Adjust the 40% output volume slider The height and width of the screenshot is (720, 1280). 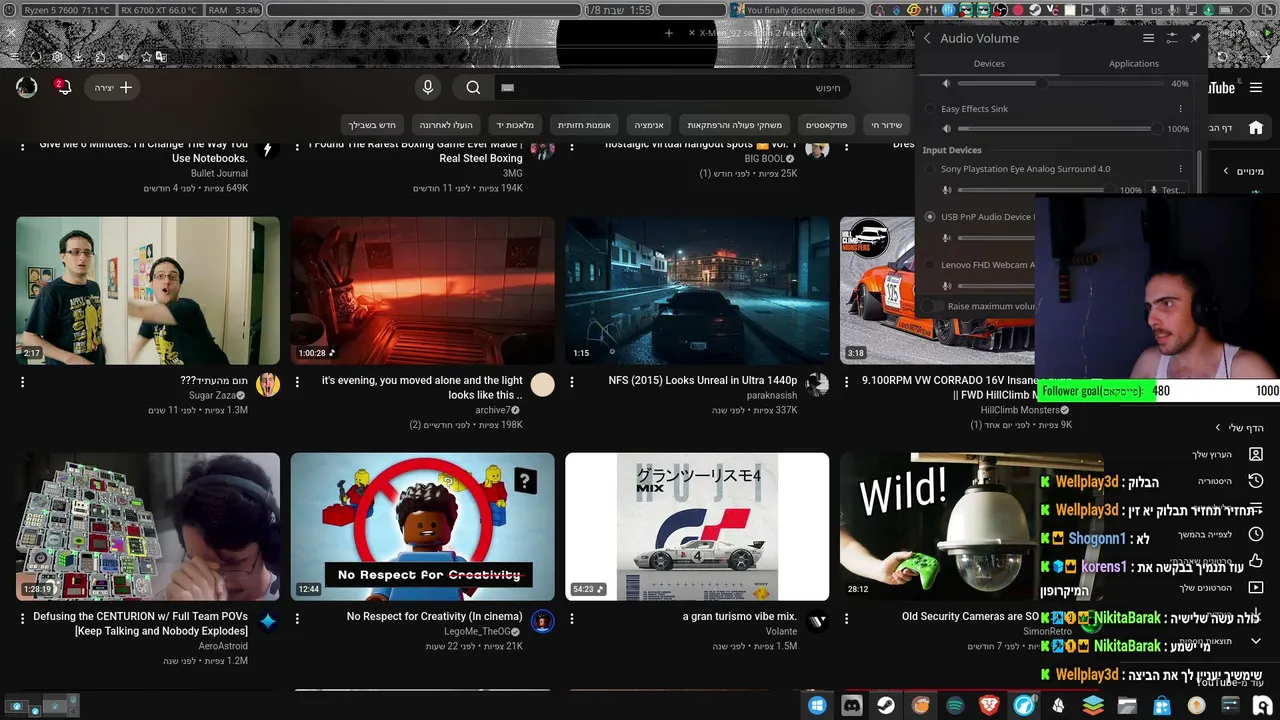[x=1061, y=84]
